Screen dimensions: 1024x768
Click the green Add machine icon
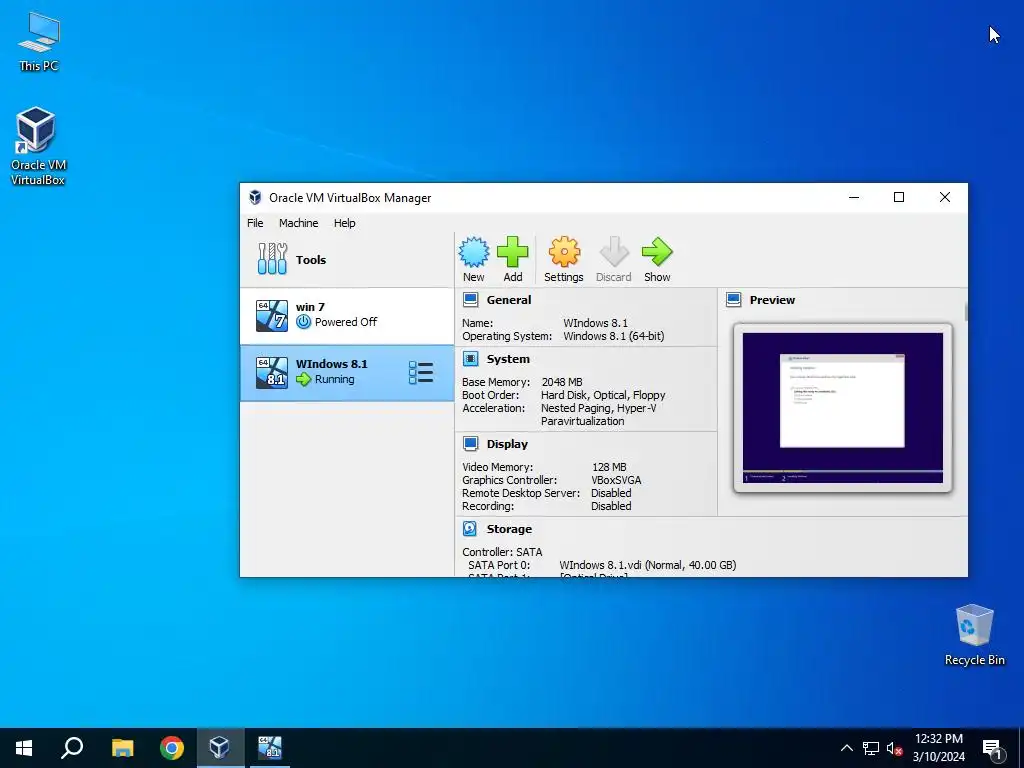tap(513, 252)
